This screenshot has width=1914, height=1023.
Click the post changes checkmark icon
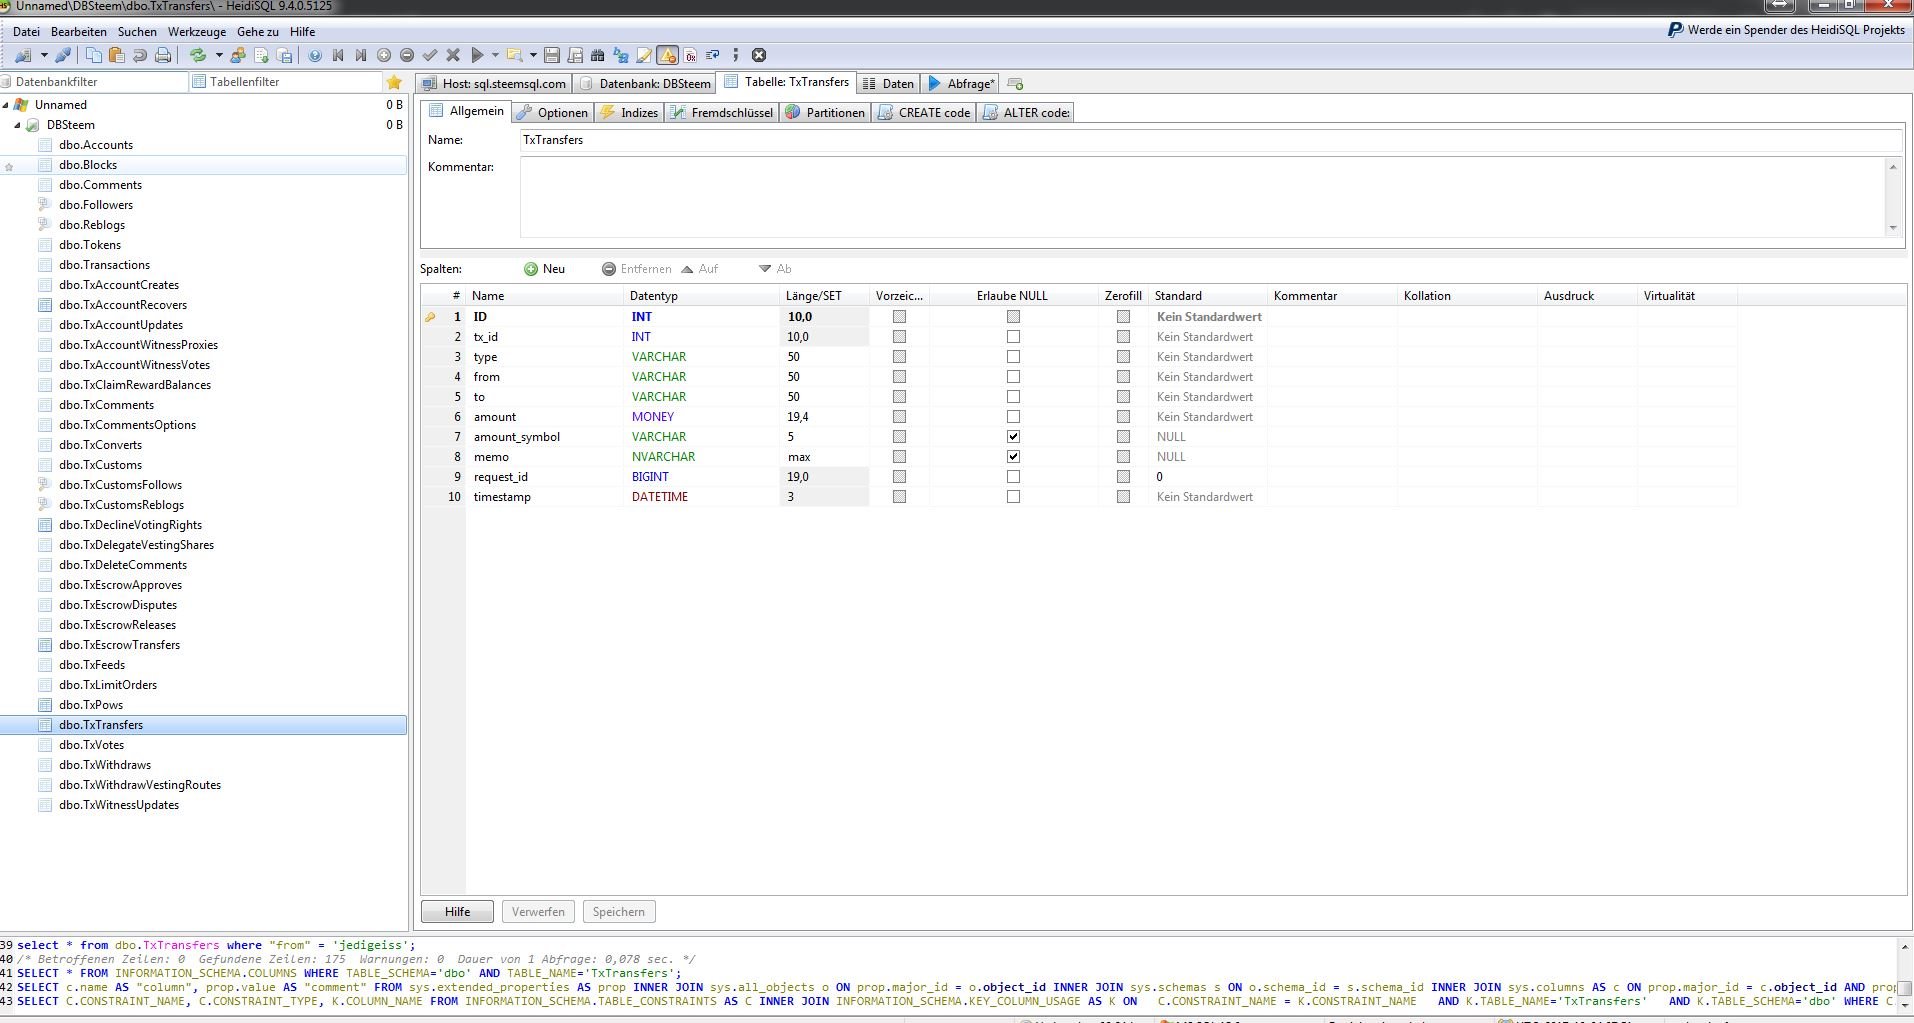point(430,55)
